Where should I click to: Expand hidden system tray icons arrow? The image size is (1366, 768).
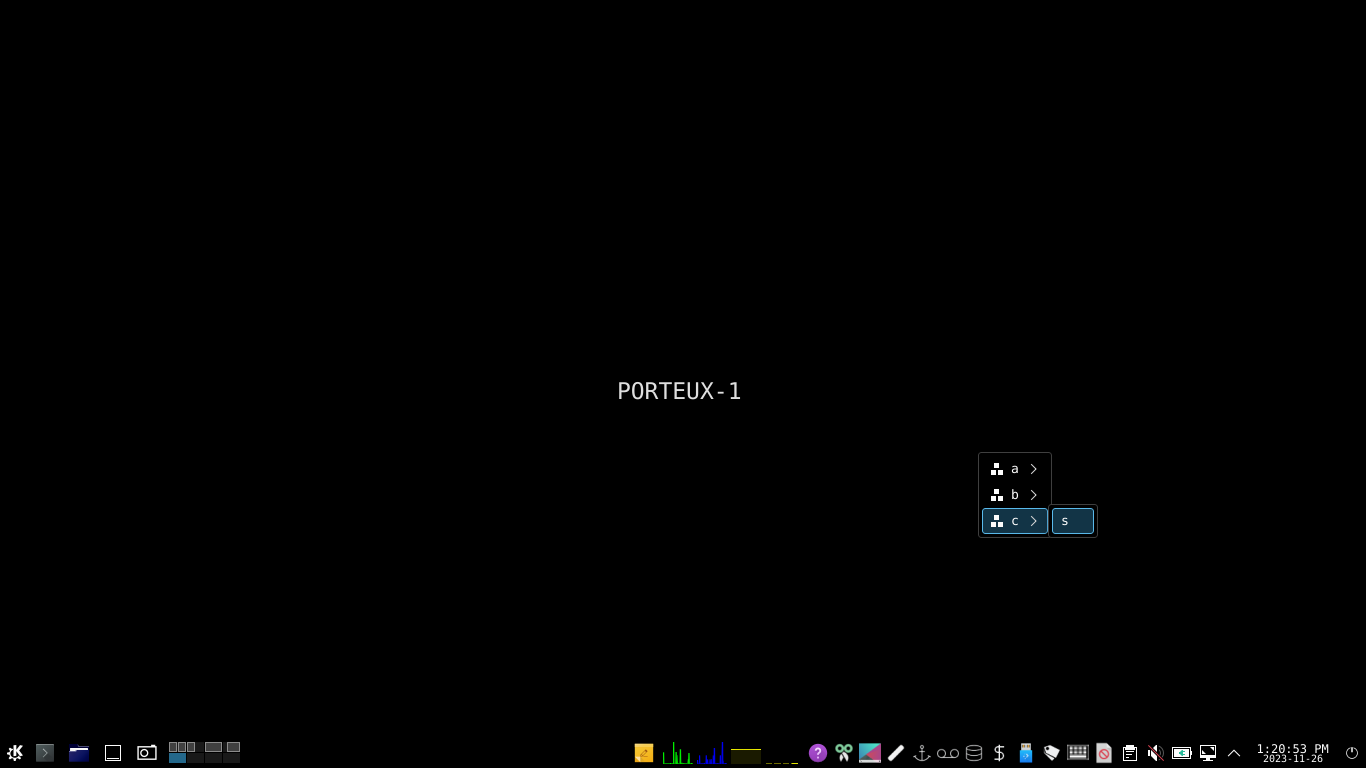[x=1234, y=753]
